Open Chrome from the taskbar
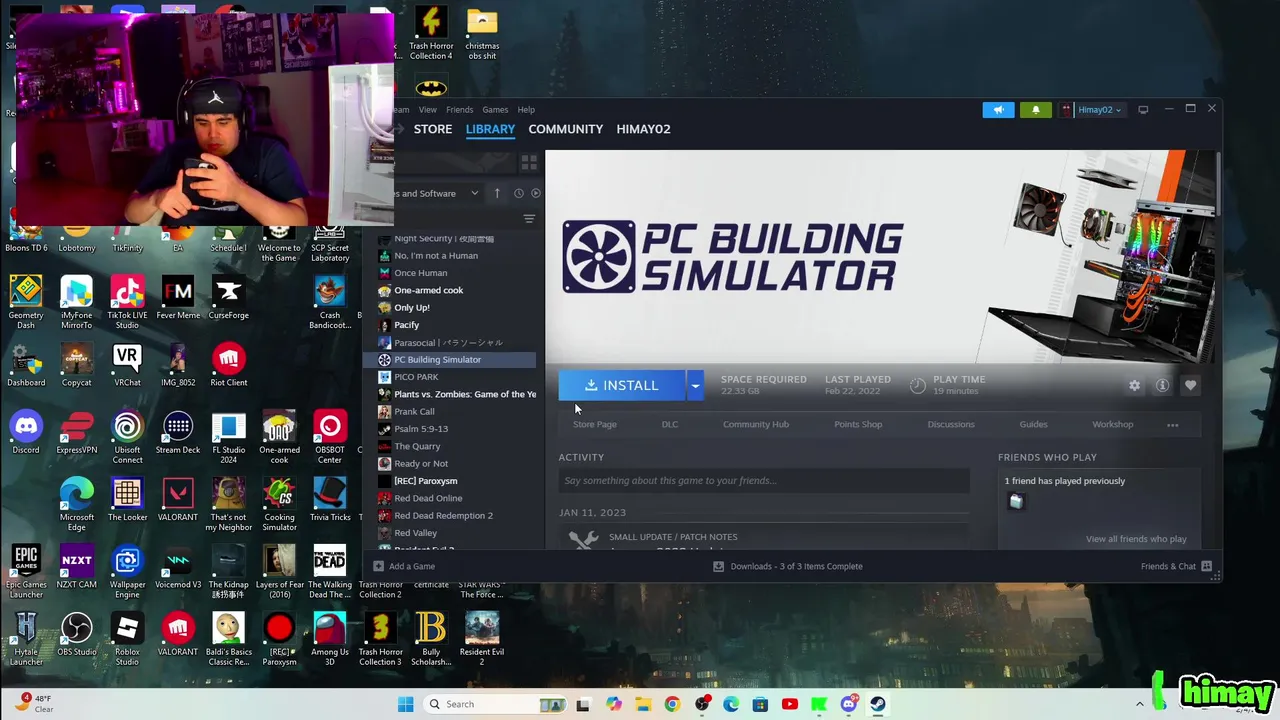 tap(672, 704)
